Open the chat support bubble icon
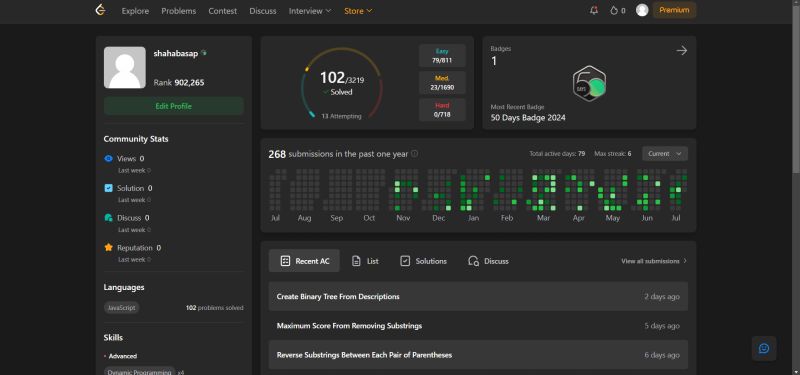 (x=764, y=348)
